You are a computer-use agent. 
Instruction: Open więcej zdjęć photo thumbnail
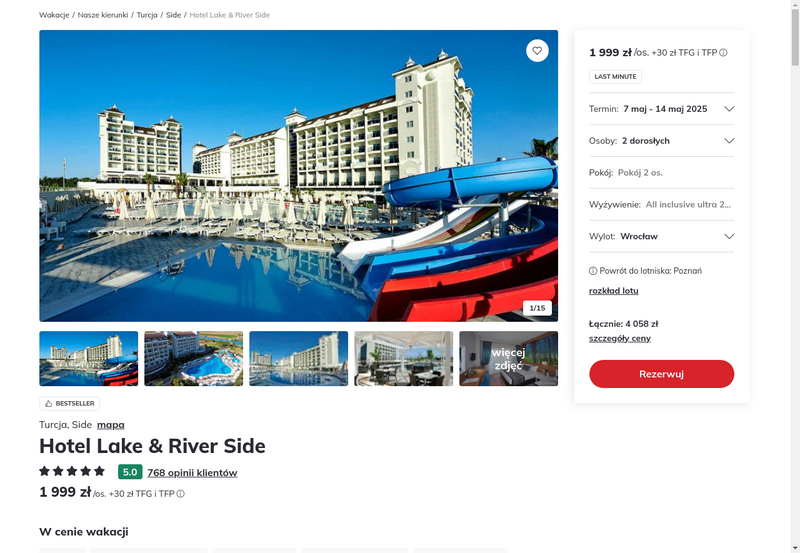coord(508,359)
